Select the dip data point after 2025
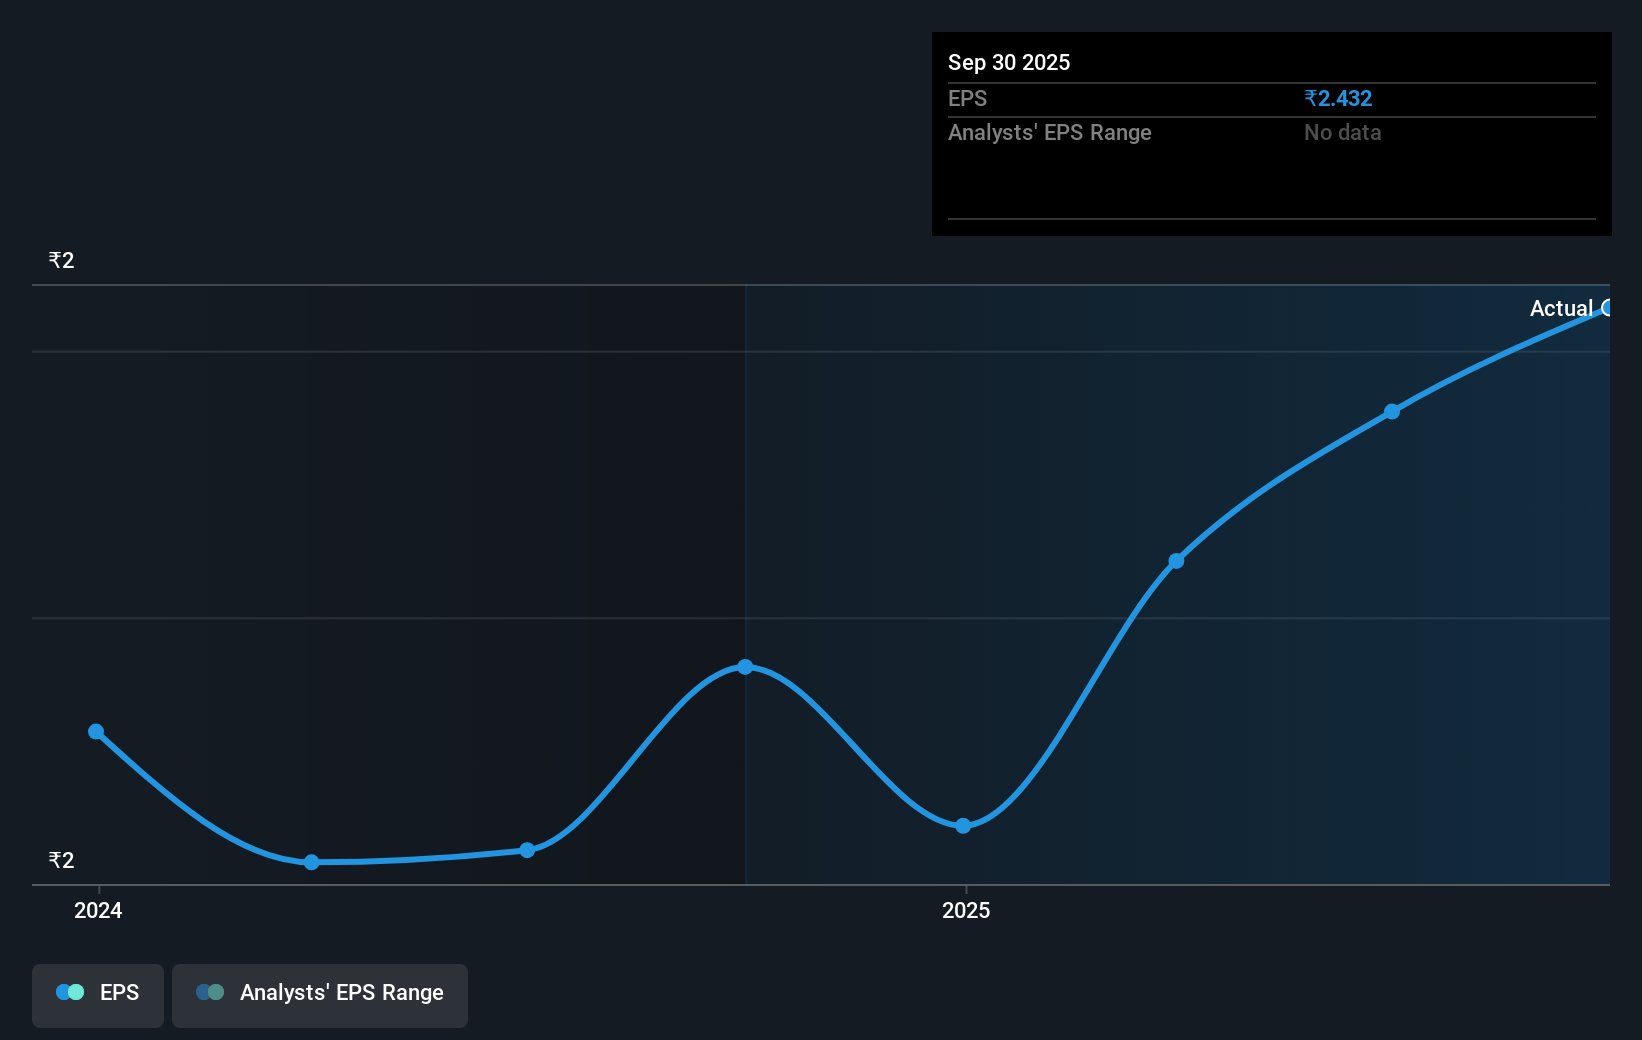 tap(963, 825)
